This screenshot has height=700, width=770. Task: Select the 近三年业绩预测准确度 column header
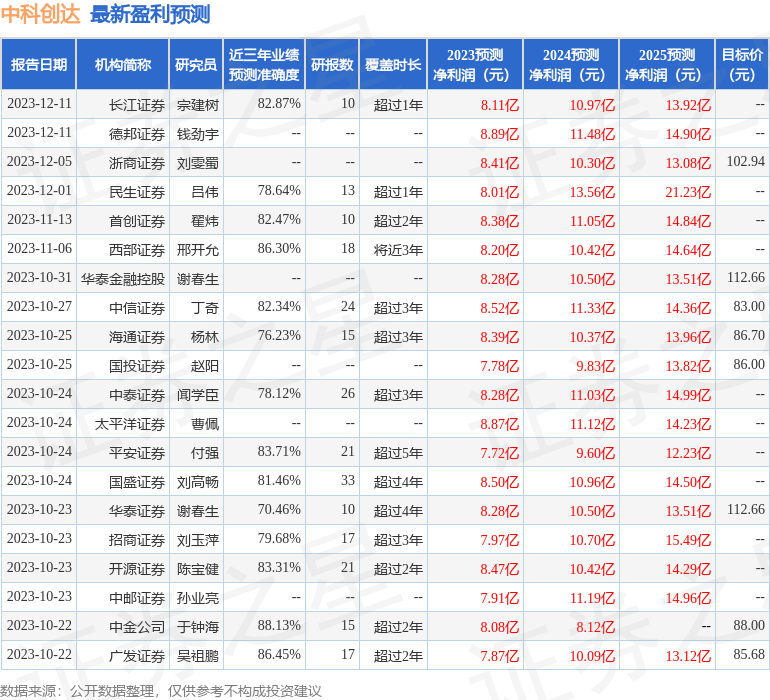[x=264, y=64]
